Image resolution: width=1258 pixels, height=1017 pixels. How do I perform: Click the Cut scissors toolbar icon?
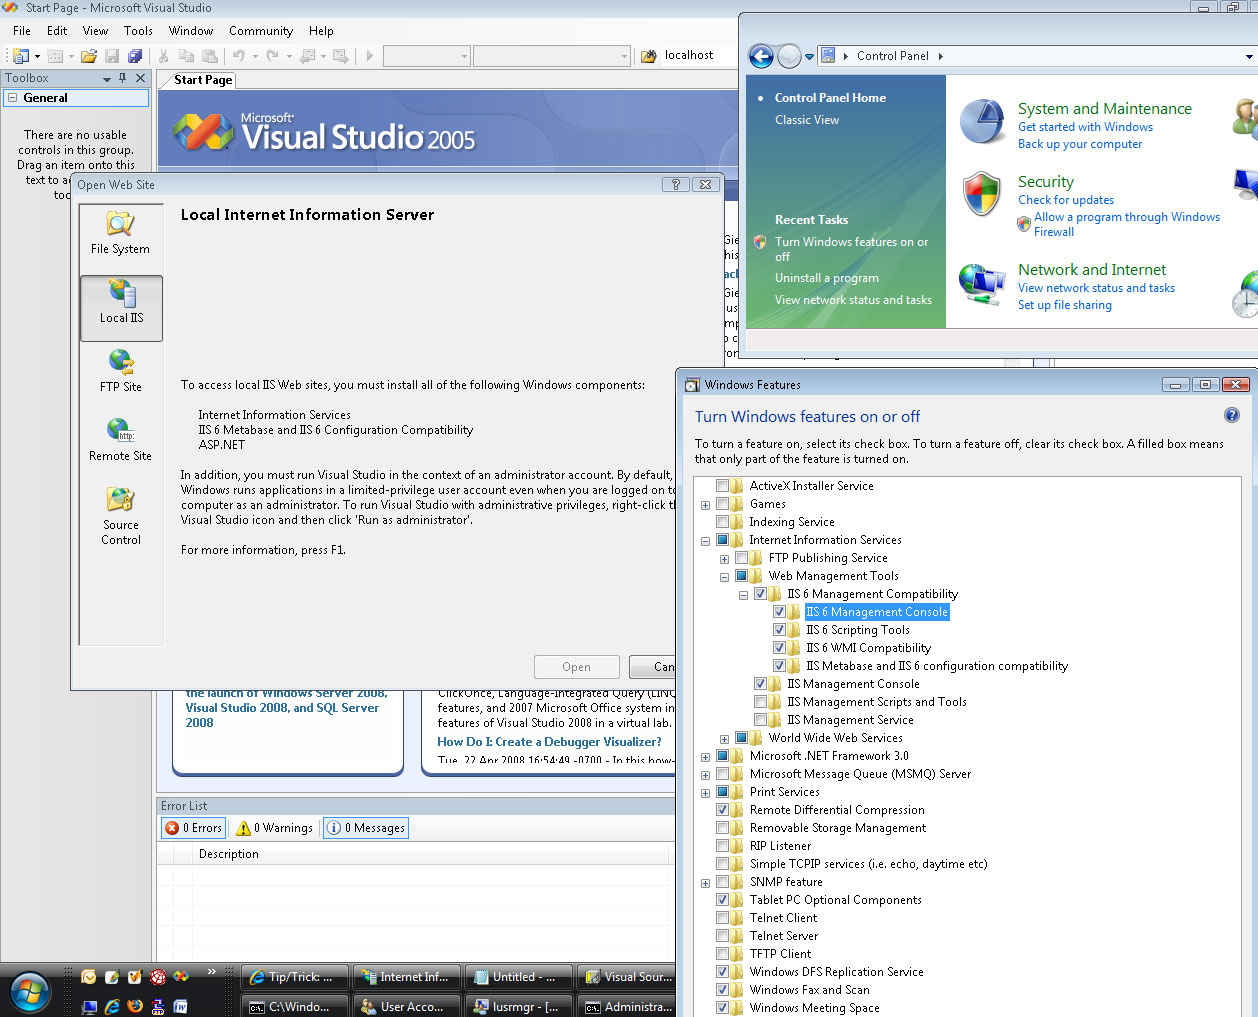(163, 56)
